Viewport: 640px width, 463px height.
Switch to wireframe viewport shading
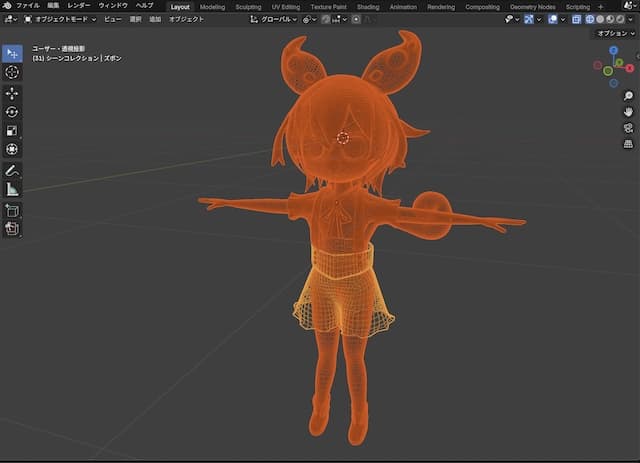coord(591,19)
